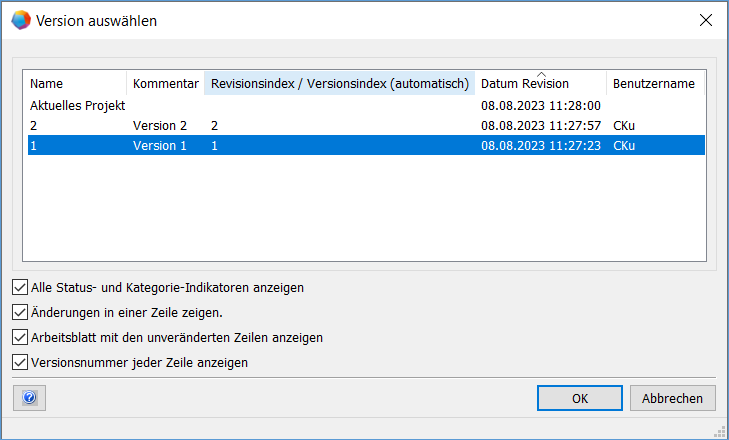Viewport: 729px width, 440px height.
Task: Click the Revisionsindex / Versionsindex column header
Action: (339, 84)
